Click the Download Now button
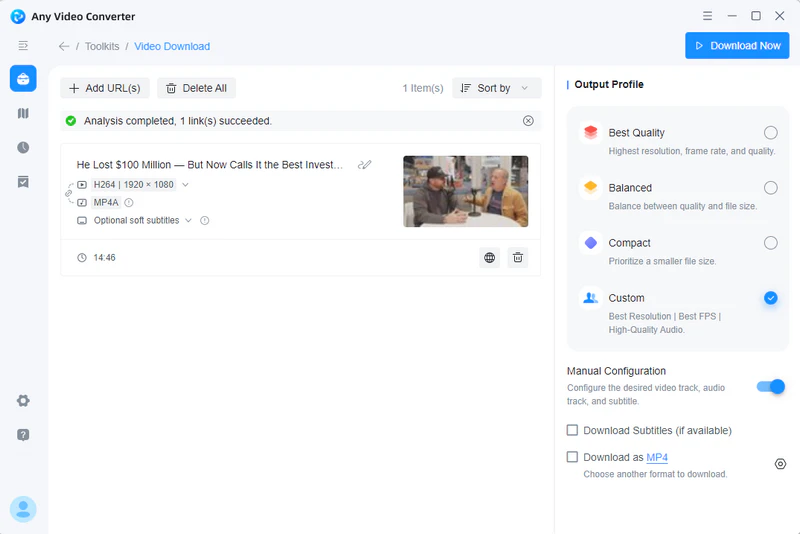The image size is (800, 534). pyautogui.click(x=737, y=46)
